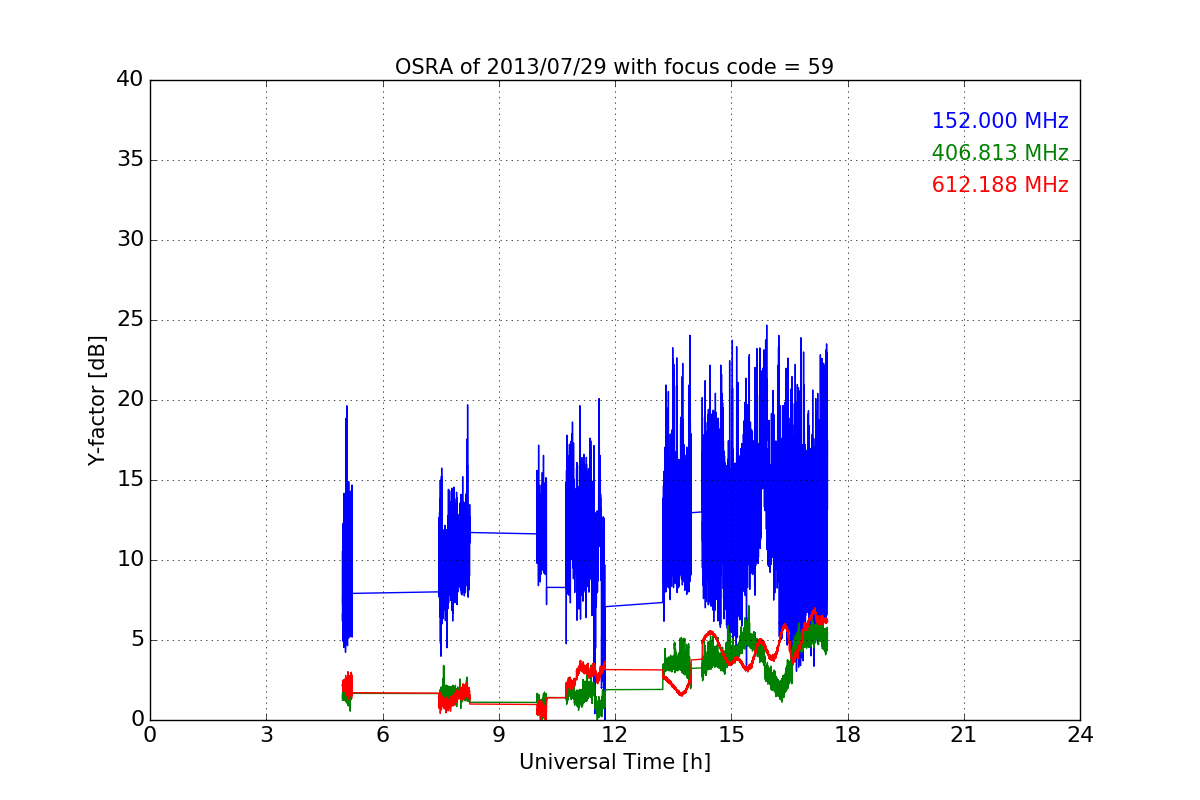Click the x-axis tick label '6'

pos(382,735)
